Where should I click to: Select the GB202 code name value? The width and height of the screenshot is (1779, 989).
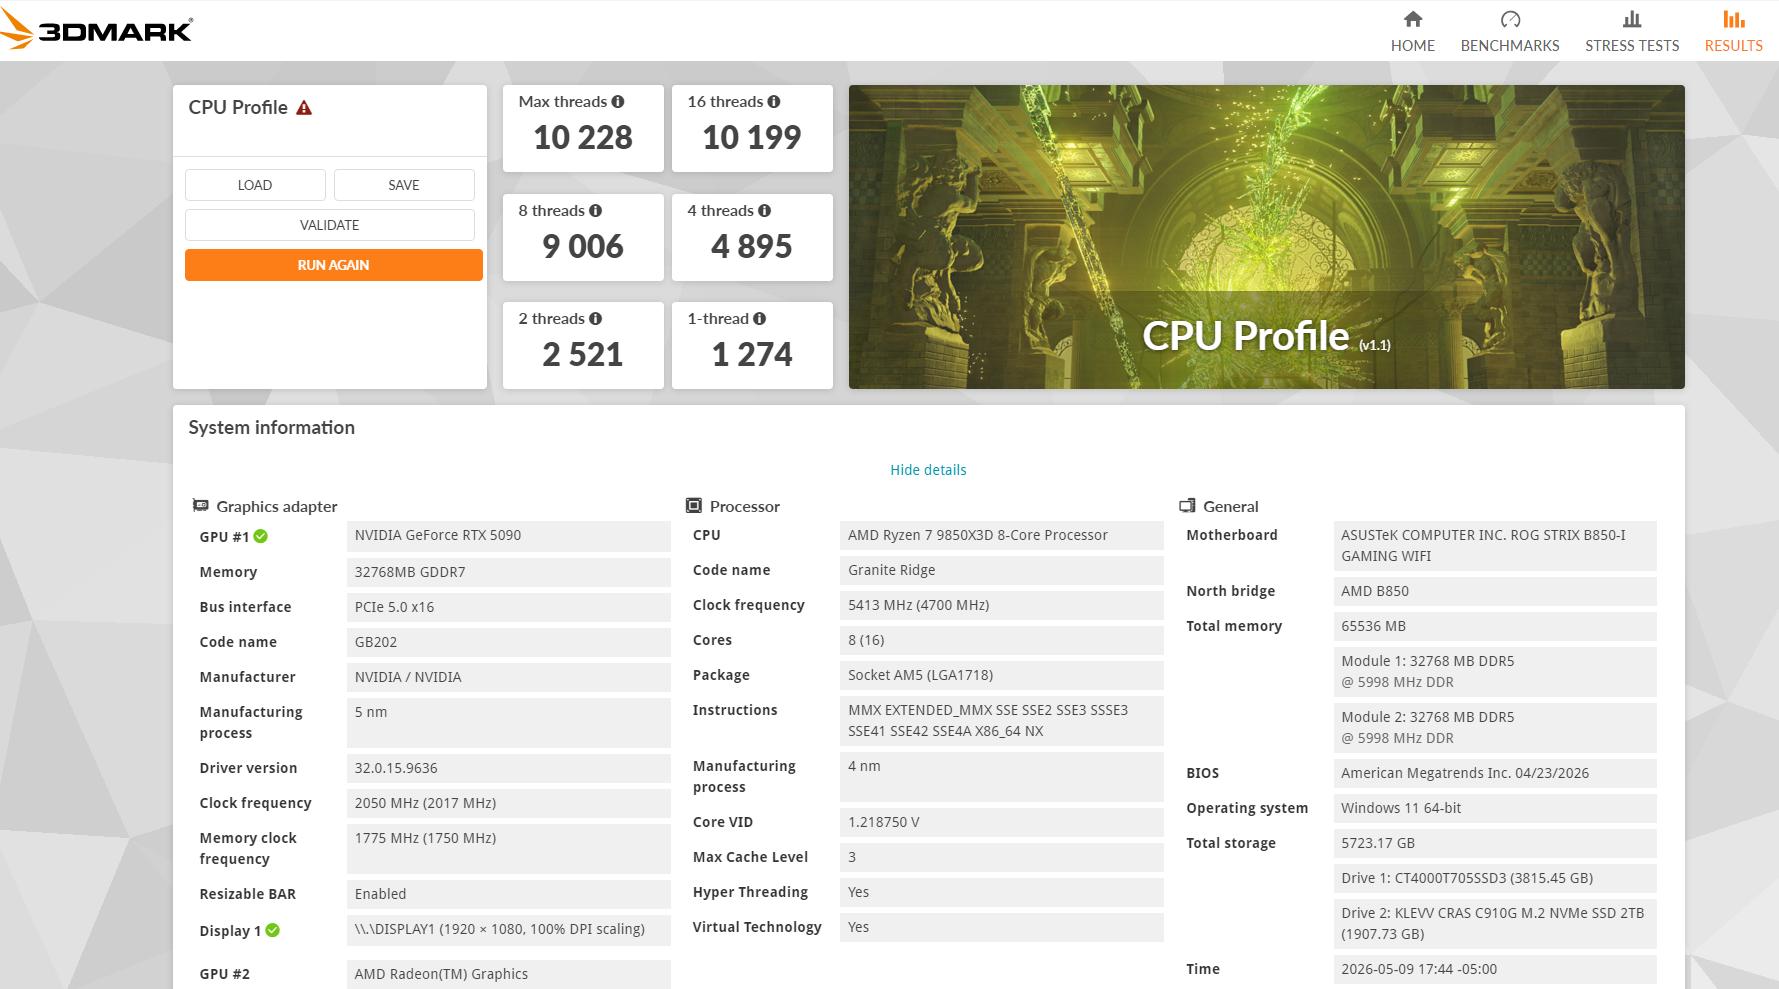tap(509, 642)
